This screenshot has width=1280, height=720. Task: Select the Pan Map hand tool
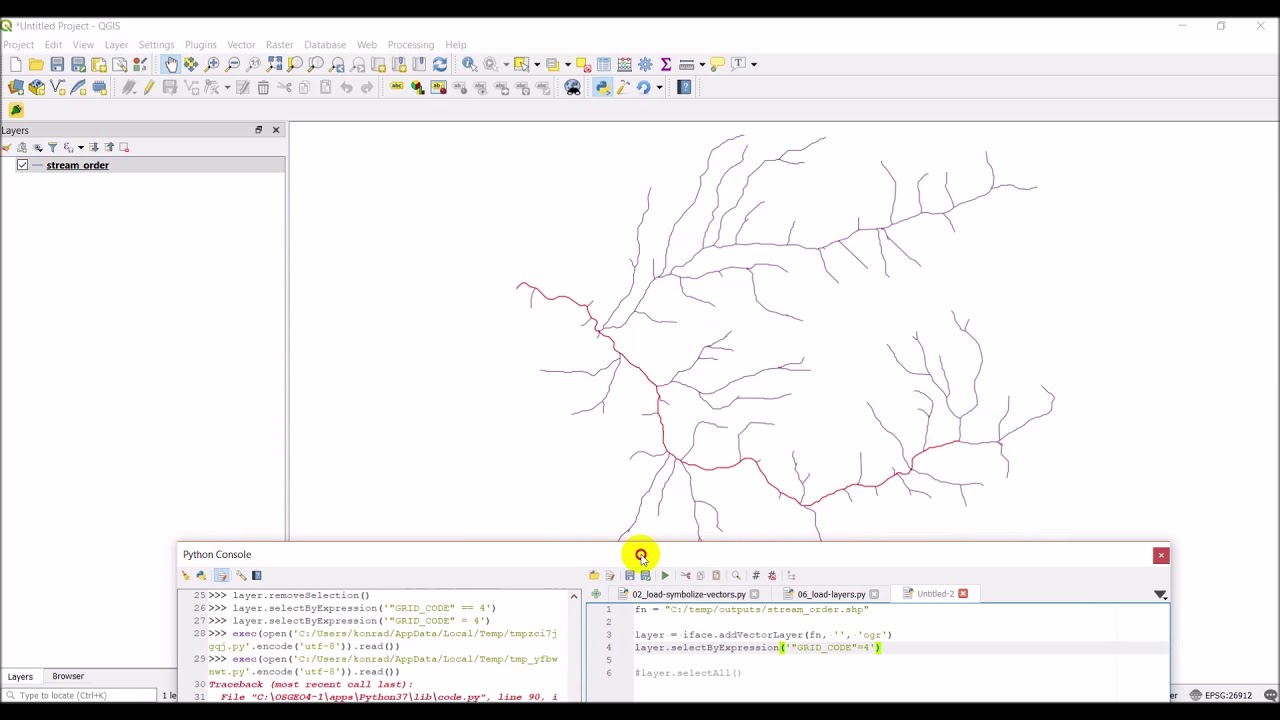click(170, 64)
